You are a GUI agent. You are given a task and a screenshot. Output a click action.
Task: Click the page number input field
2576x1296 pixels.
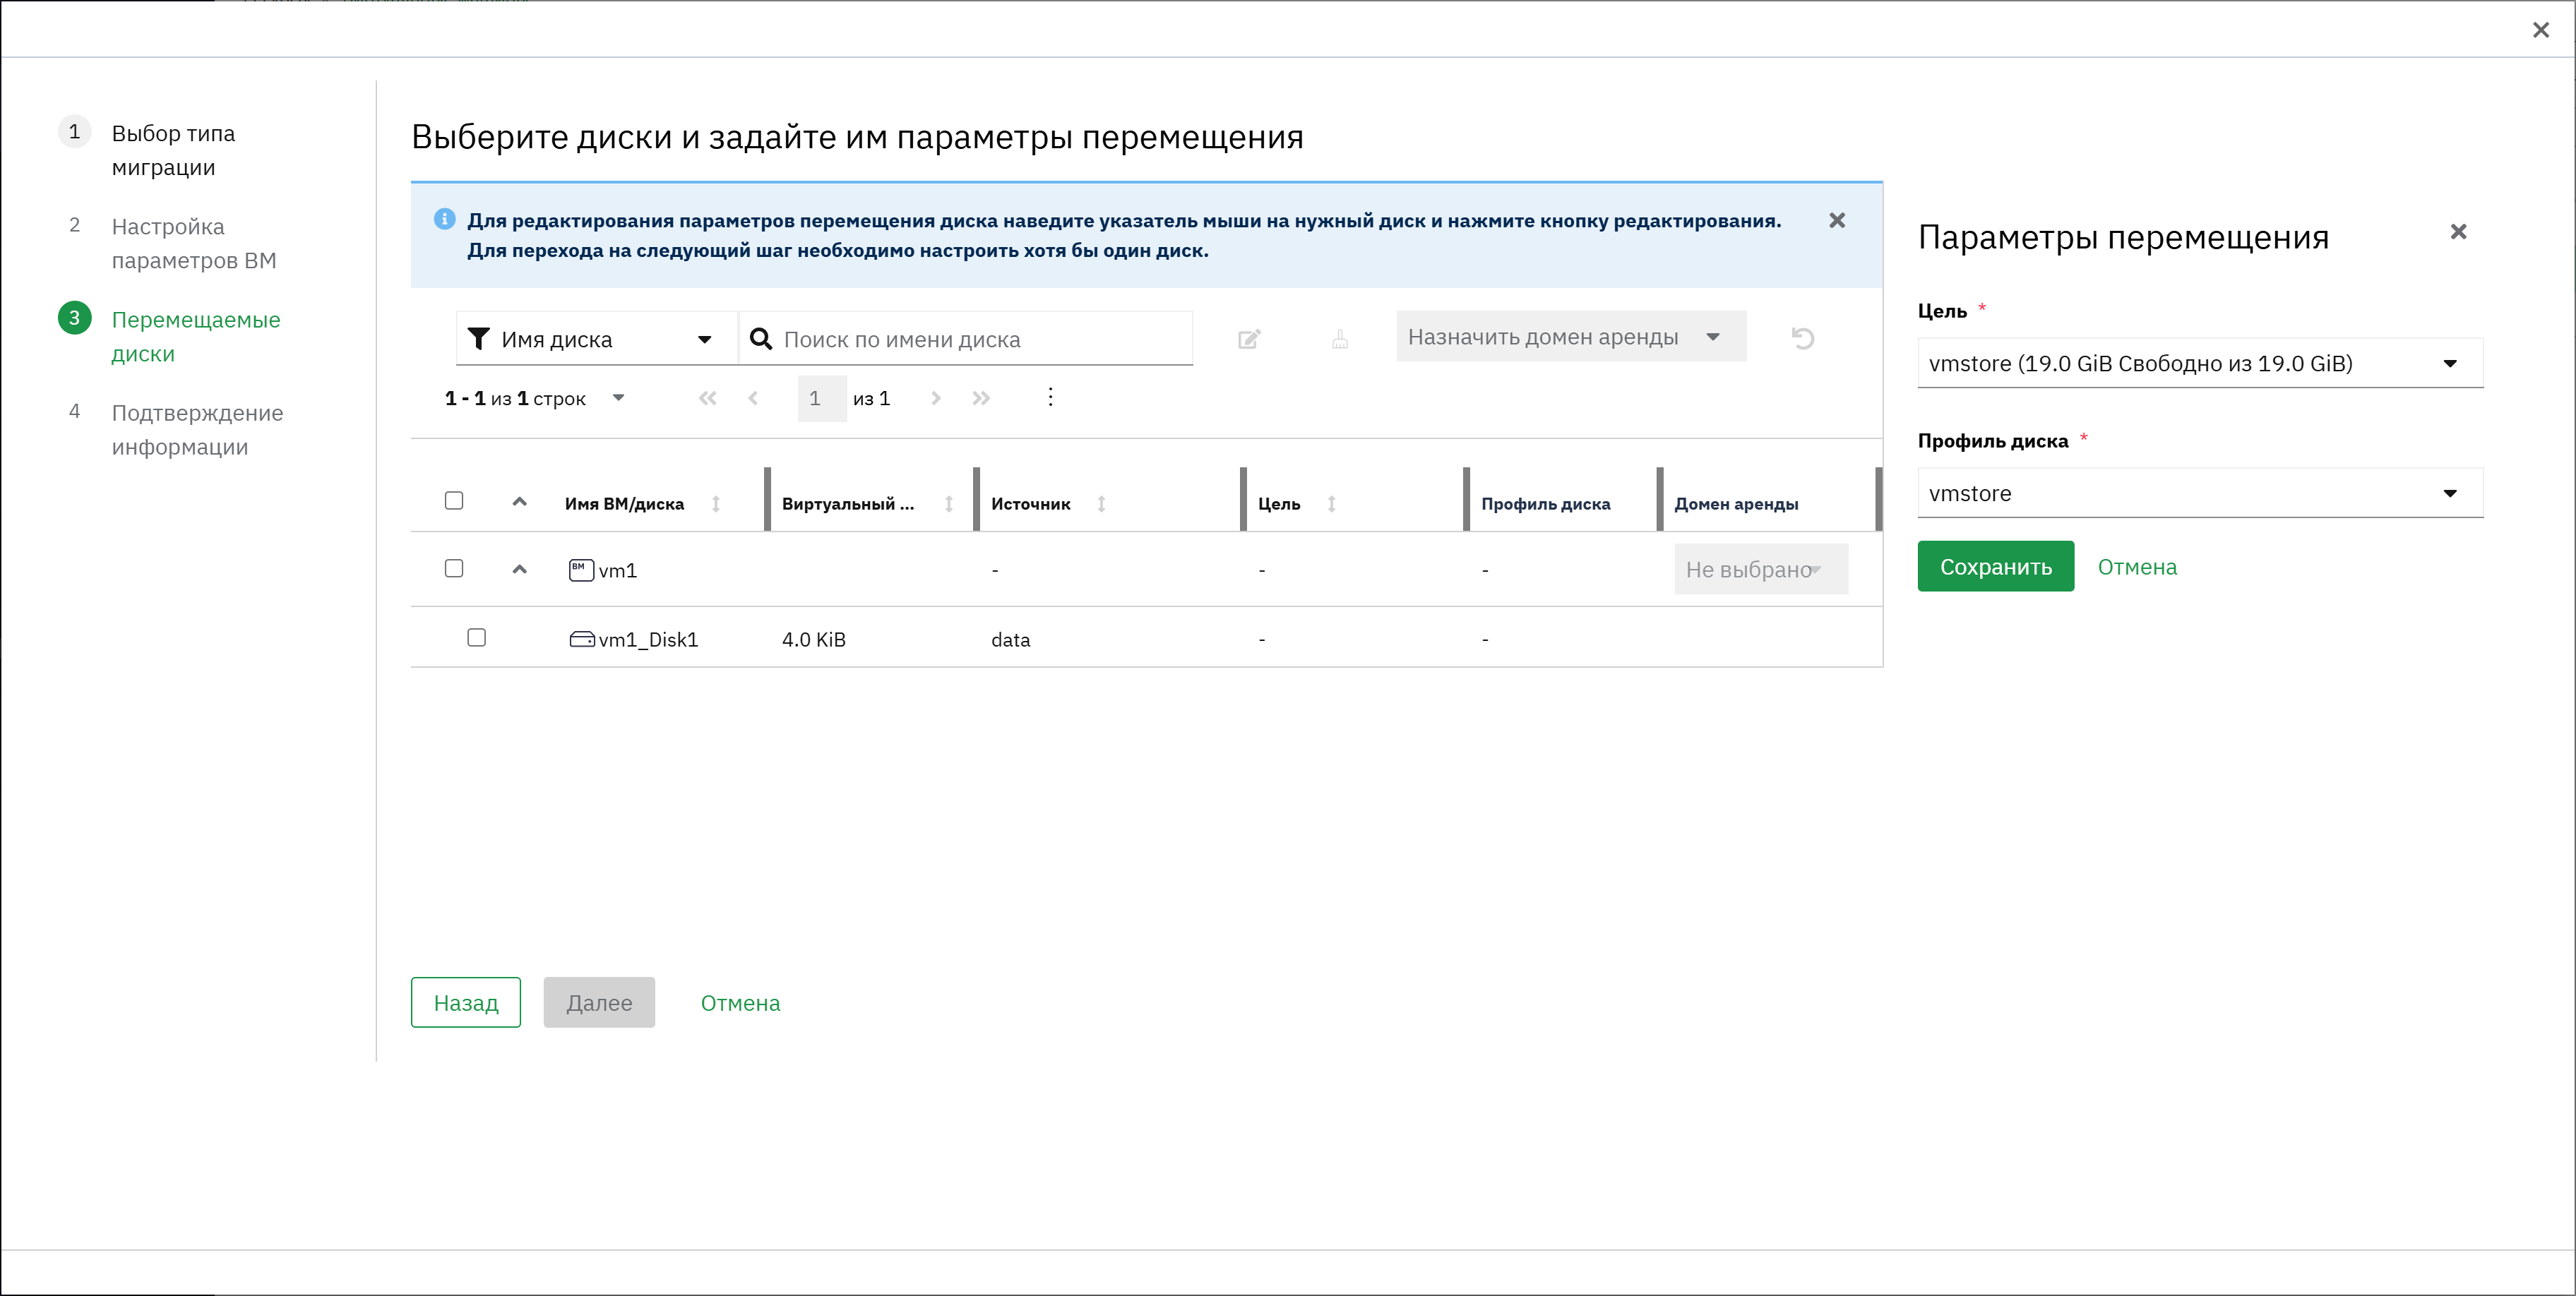[821, 398]
